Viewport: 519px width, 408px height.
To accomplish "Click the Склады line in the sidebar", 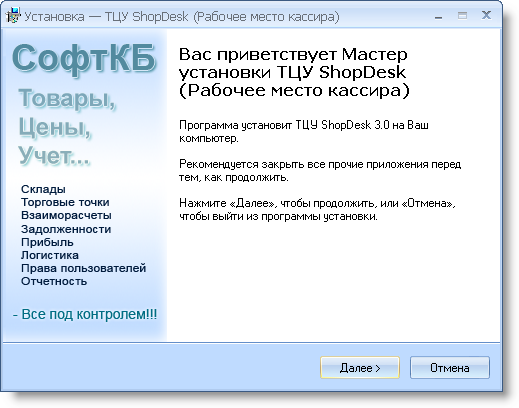I will pos(43,189).
